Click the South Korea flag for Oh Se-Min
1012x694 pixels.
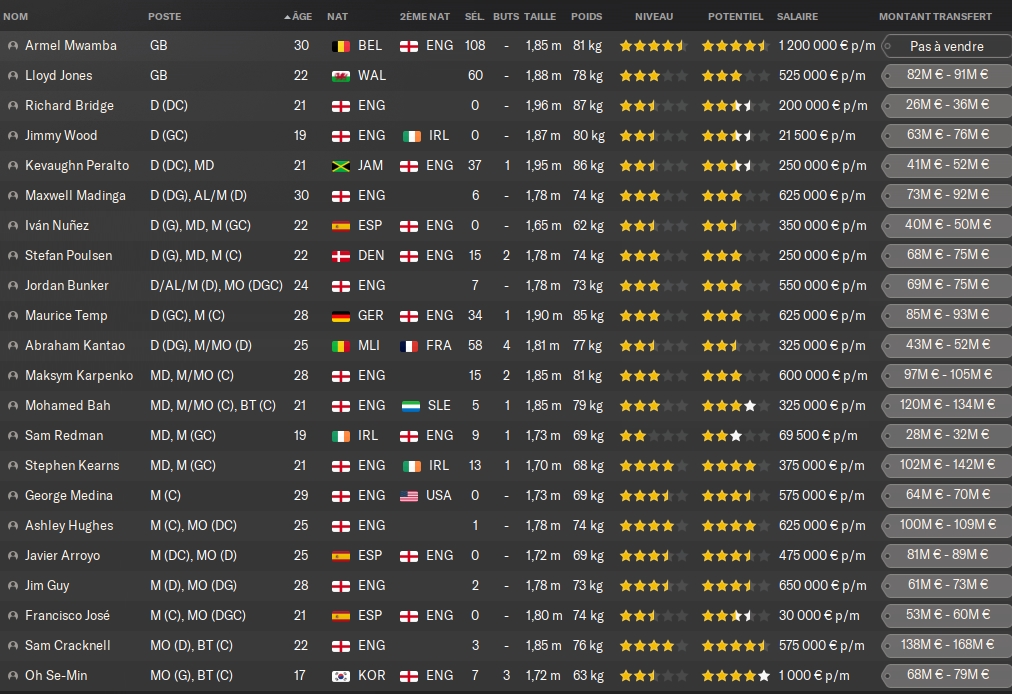tap(340, 676)
